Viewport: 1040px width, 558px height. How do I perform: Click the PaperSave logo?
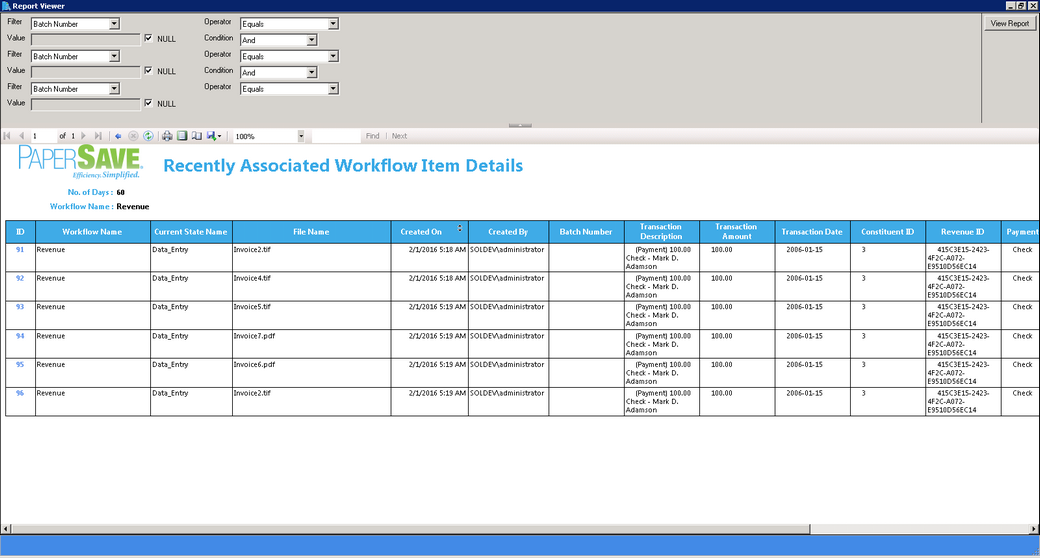(80, 162)
